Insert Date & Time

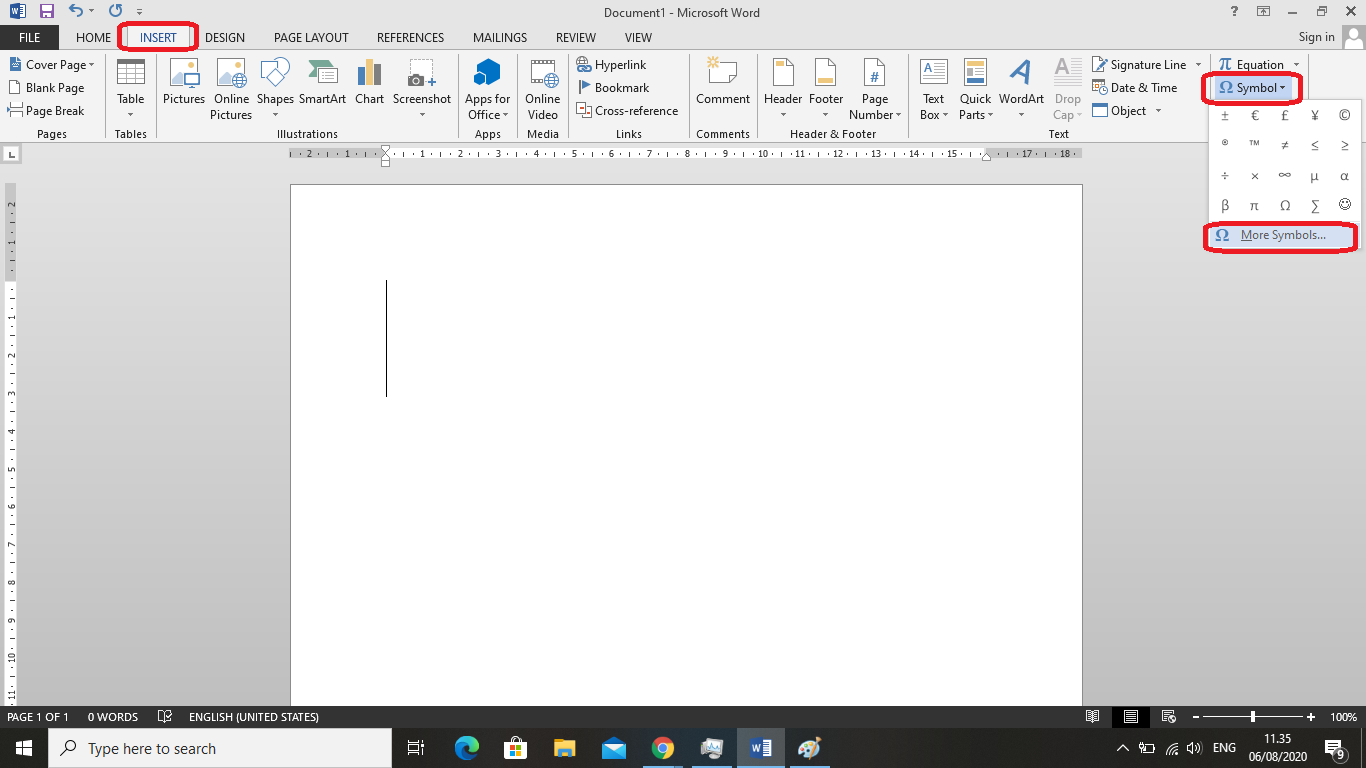pyautogui.click(x=1135, y=88)
